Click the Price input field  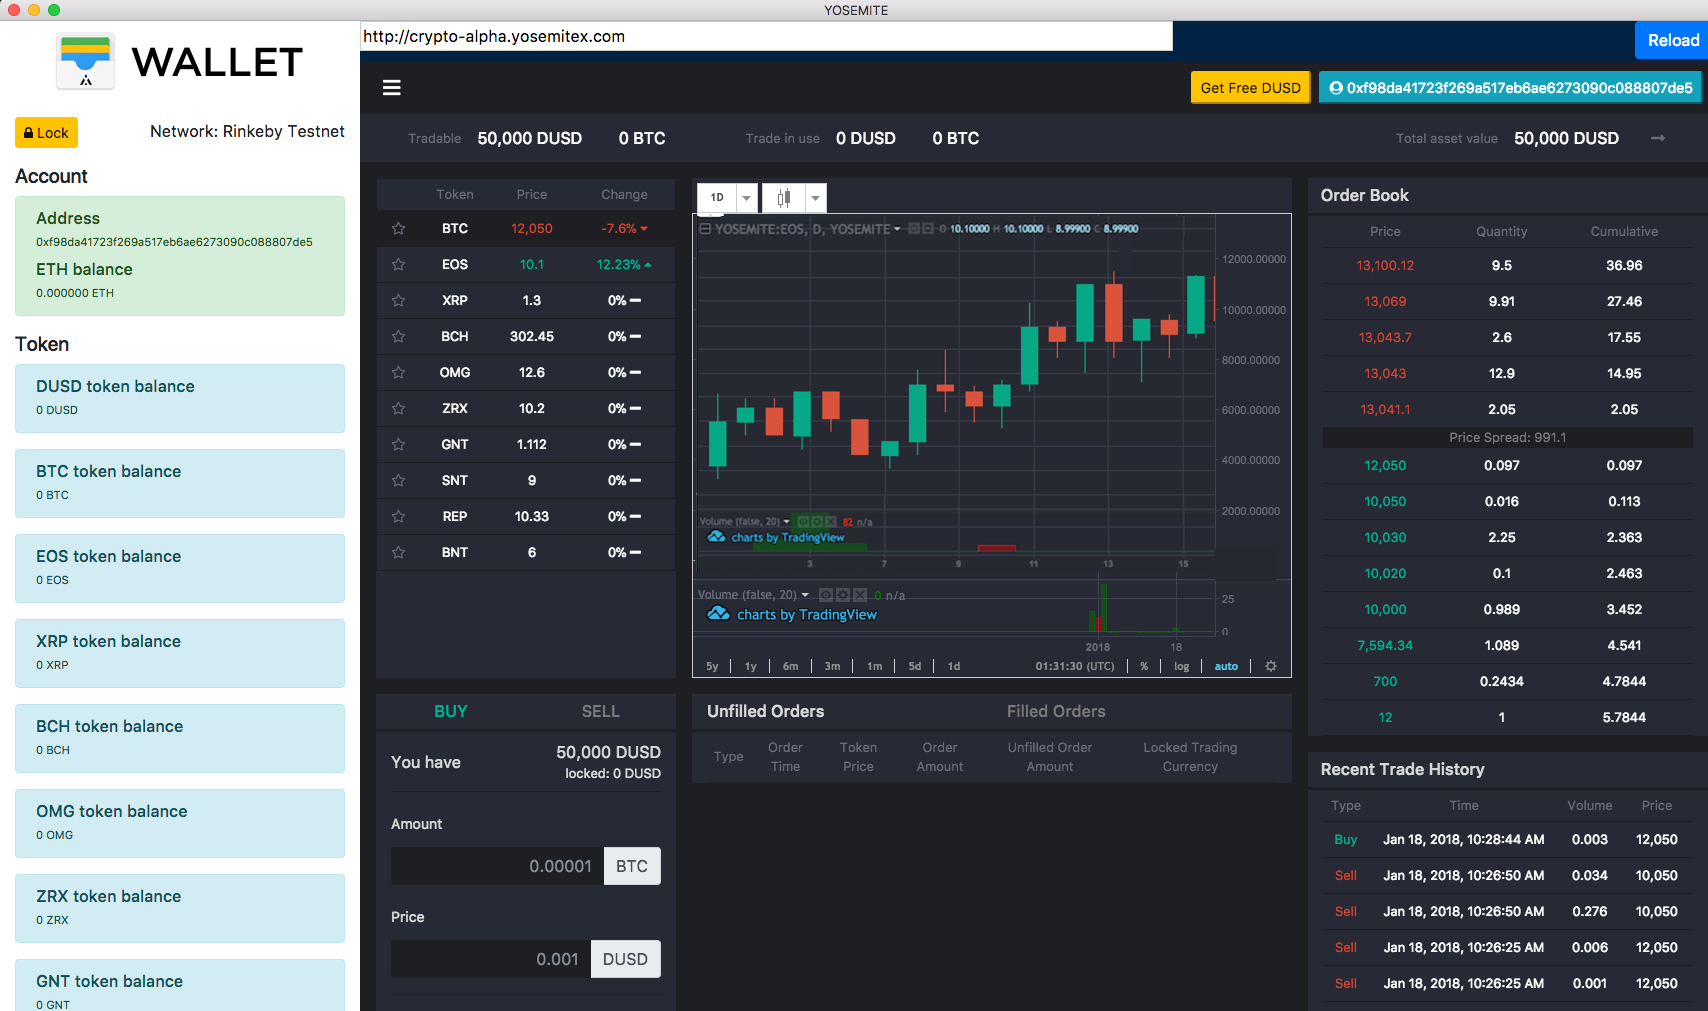pos(491,959)
